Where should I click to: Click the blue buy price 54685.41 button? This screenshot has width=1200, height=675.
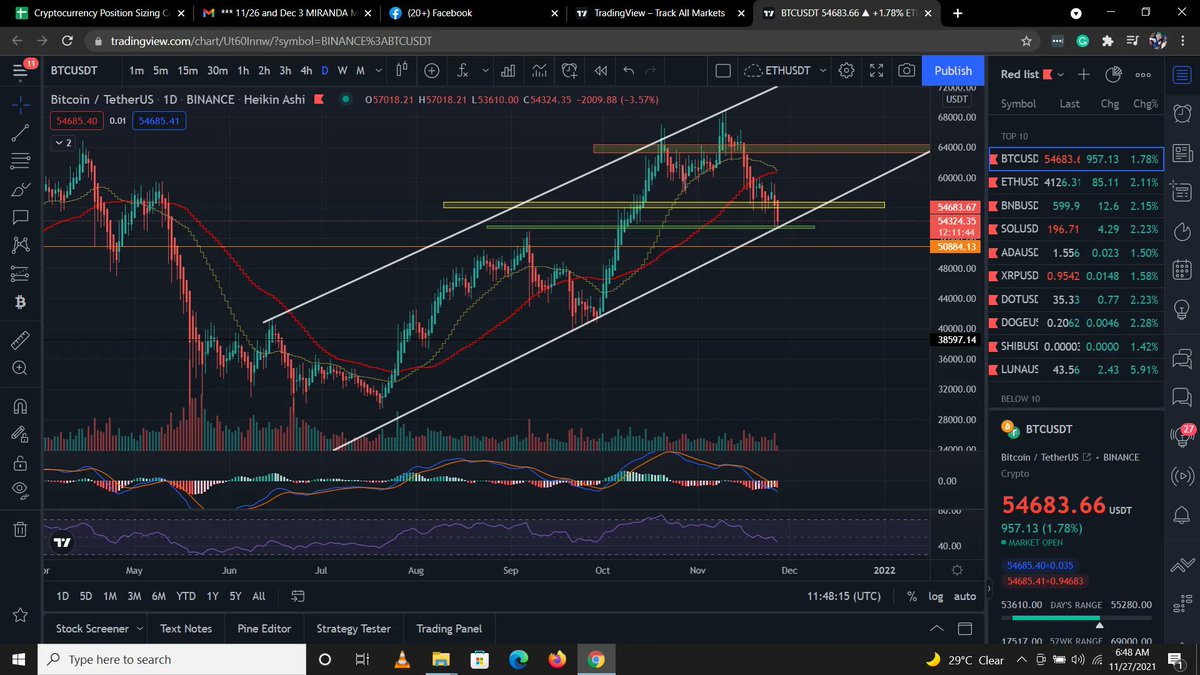(x=158, y=120)
